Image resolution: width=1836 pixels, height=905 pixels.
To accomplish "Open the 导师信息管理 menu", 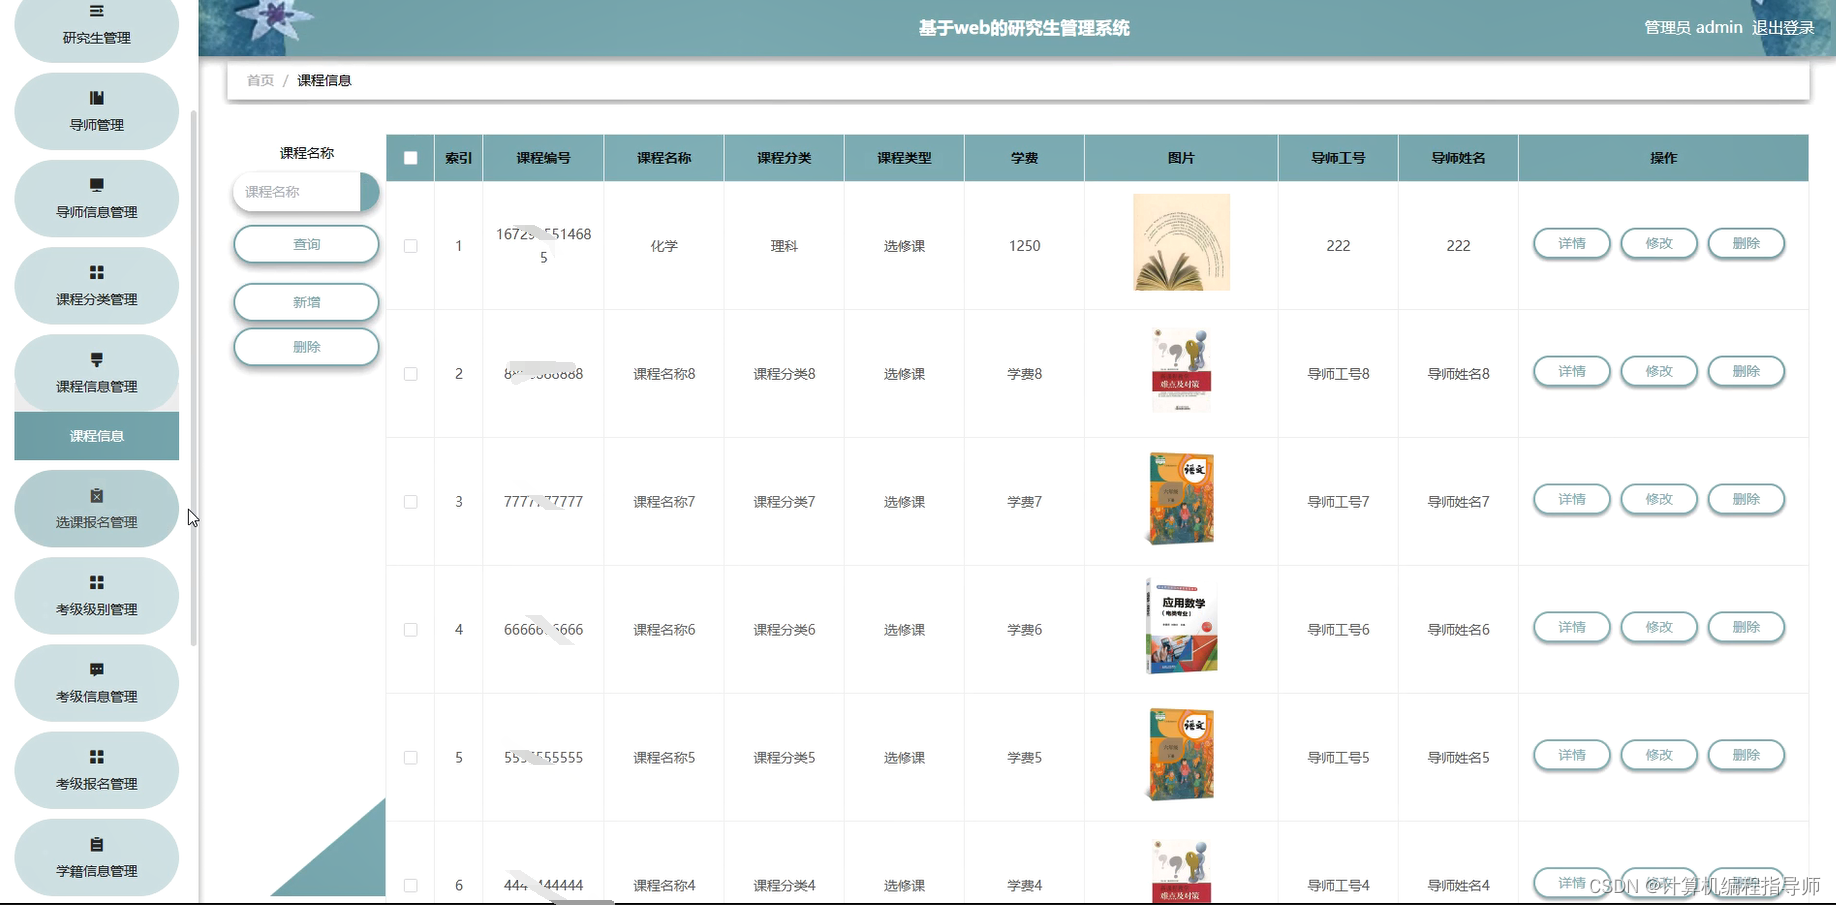I will (96, 198).
